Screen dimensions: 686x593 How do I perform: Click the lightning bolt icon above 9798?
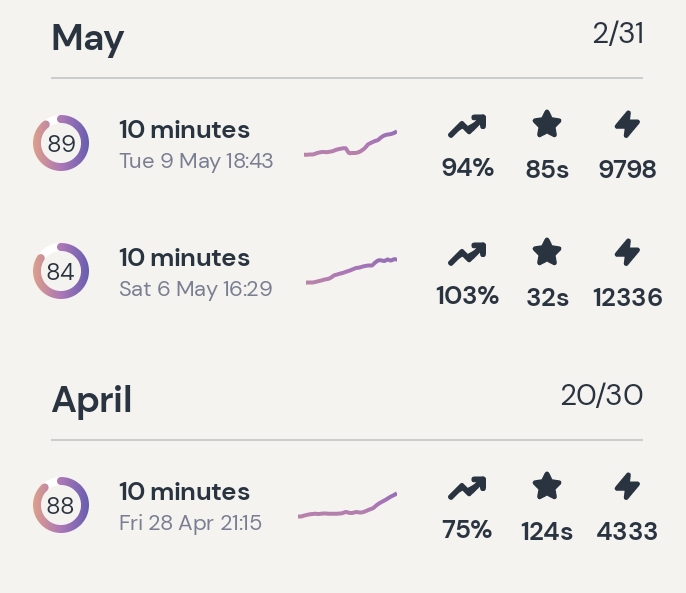(627, 125)
